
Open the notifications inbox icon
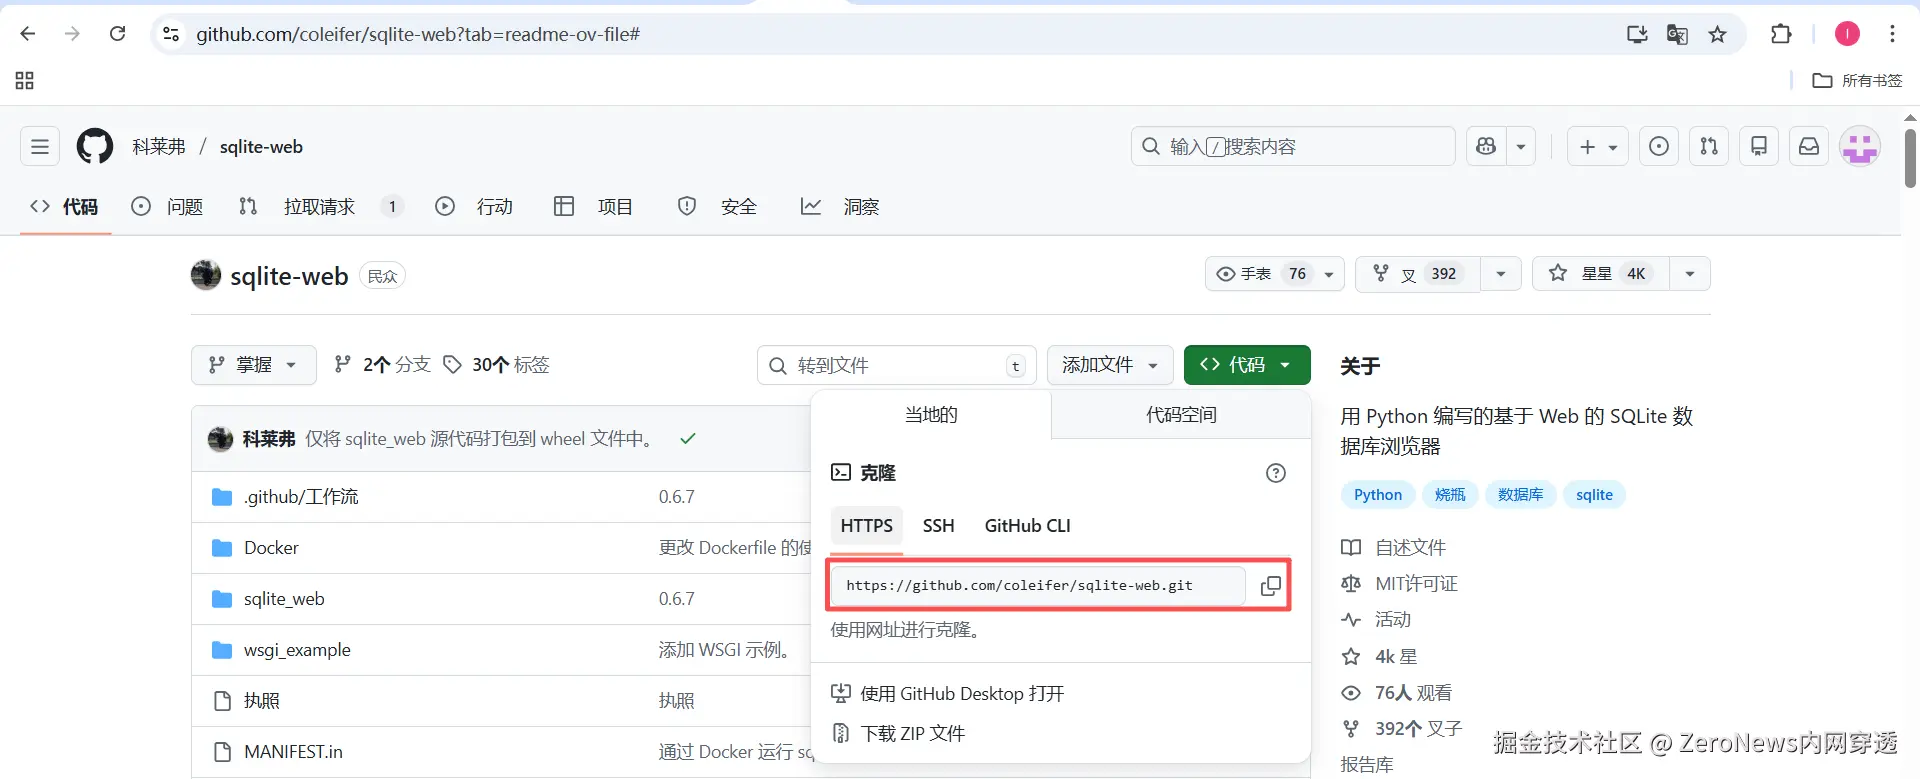point(1809,147)
